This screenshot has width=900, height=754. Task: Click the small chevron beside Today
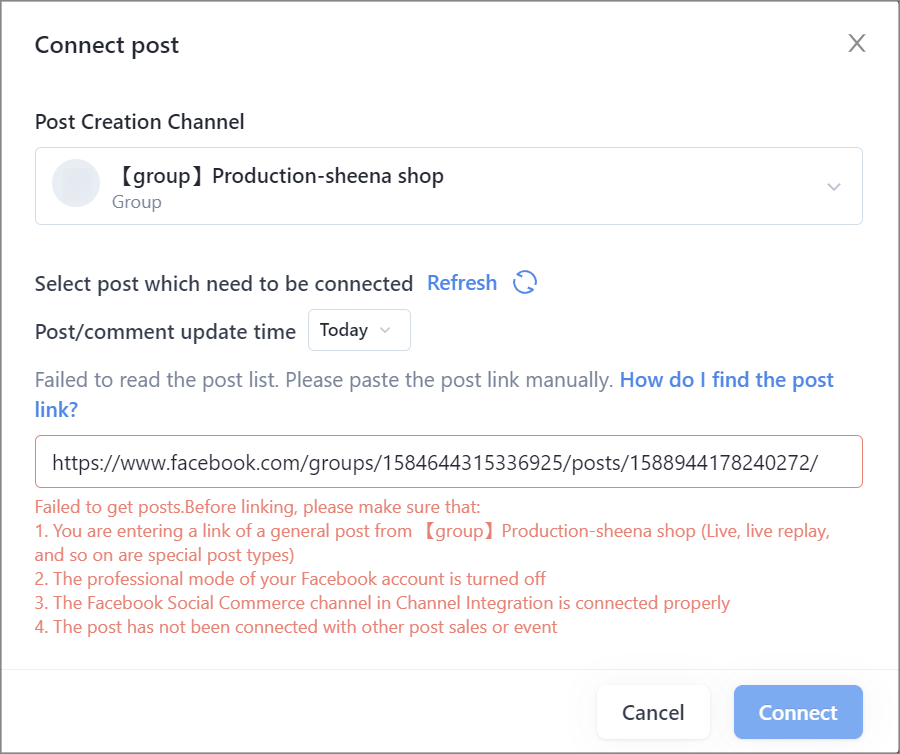[385, 330]
